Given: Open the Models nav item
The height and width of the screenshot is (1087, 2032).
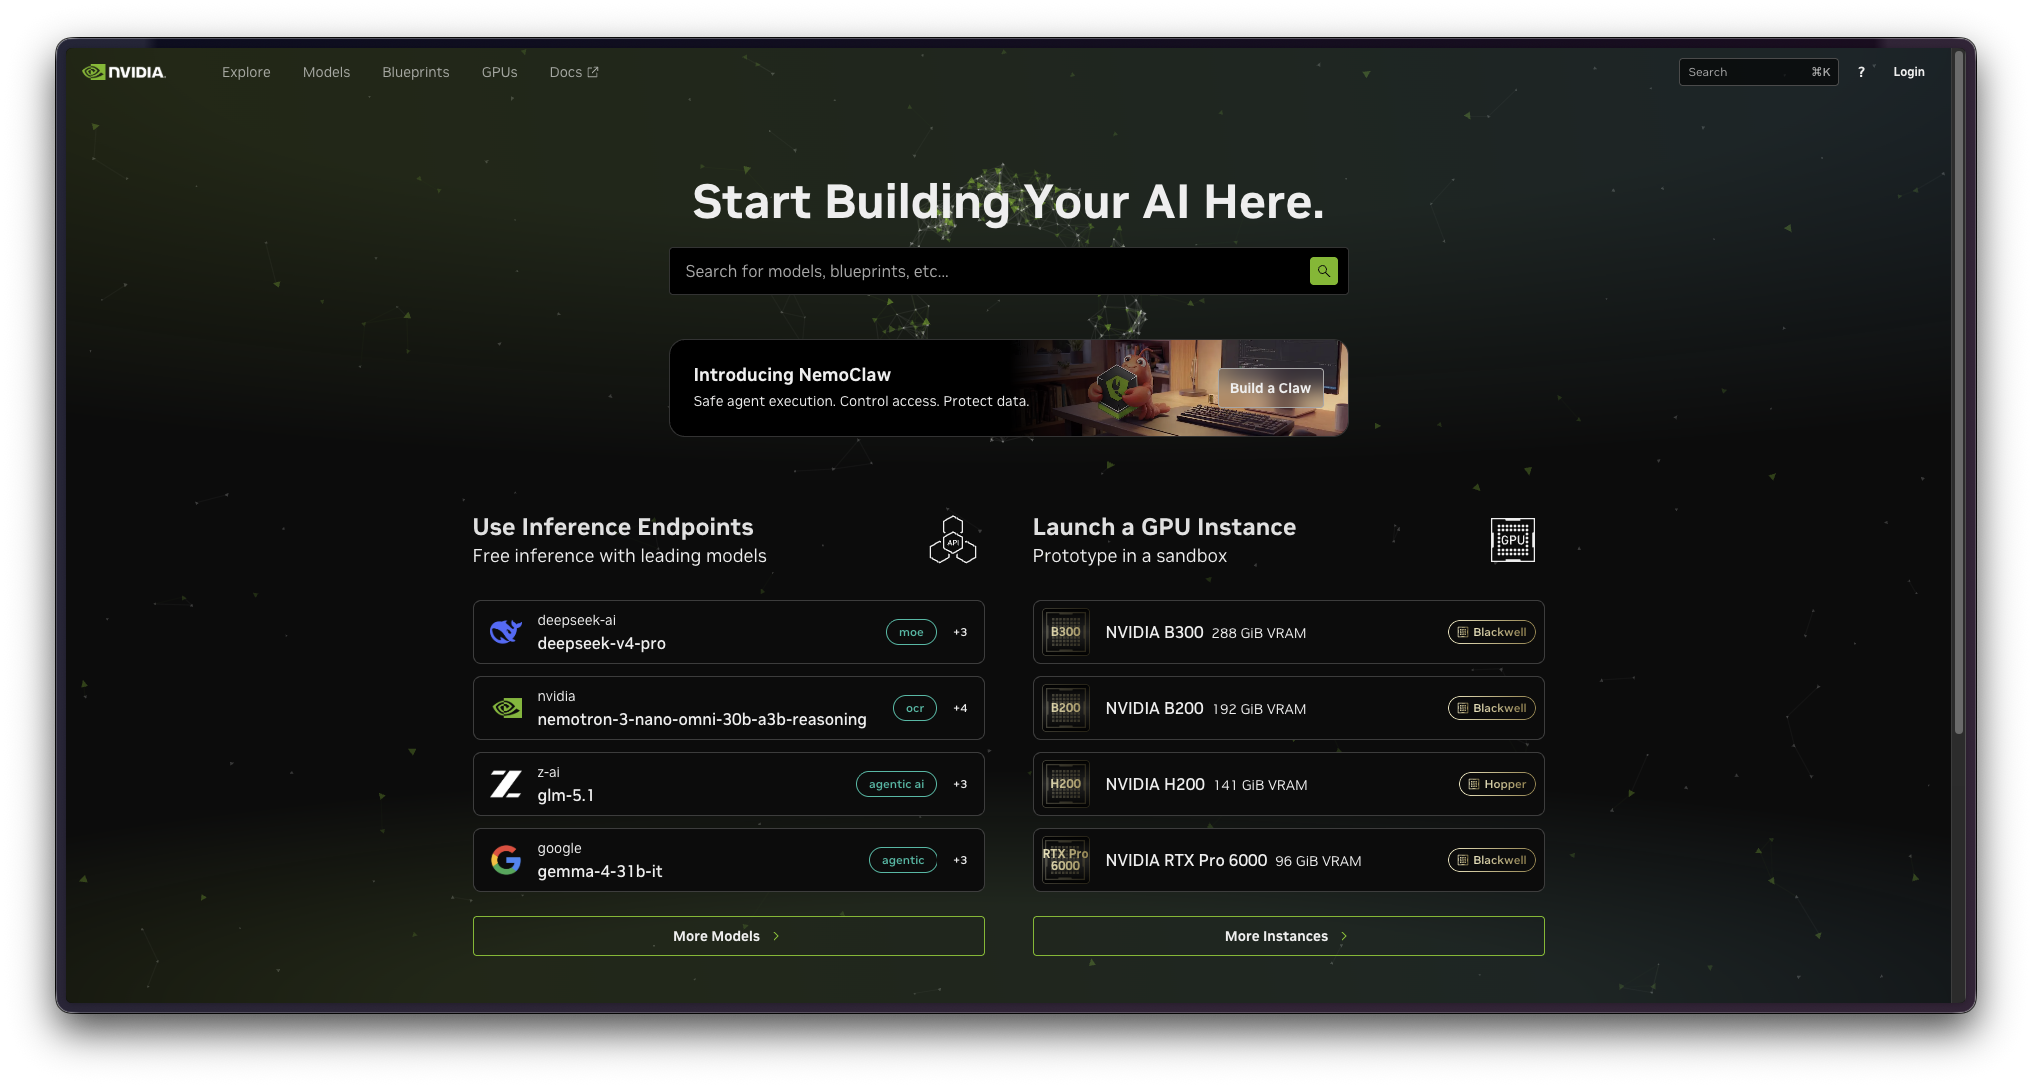Looking at the screenshot, I should pos(326,72).
